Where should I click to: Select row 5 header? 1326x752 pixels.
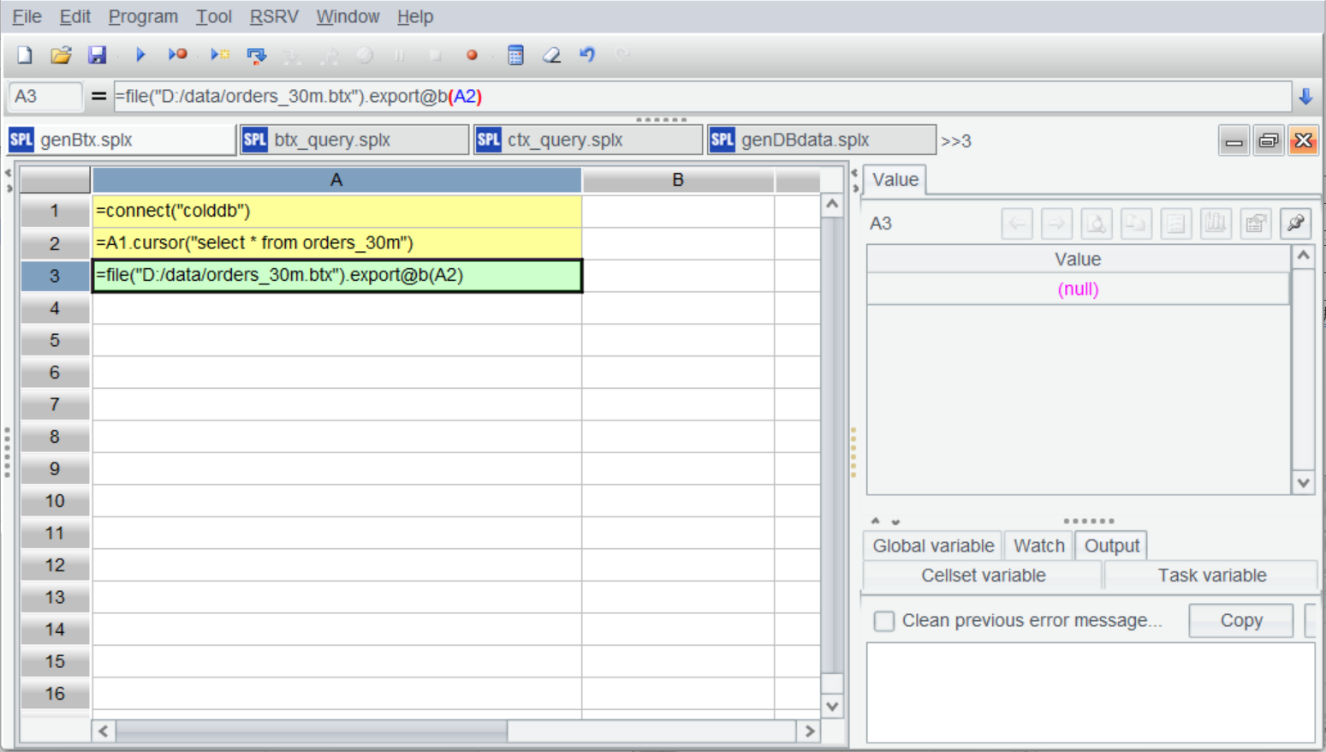pyautogui.click(x=55, y=341)
